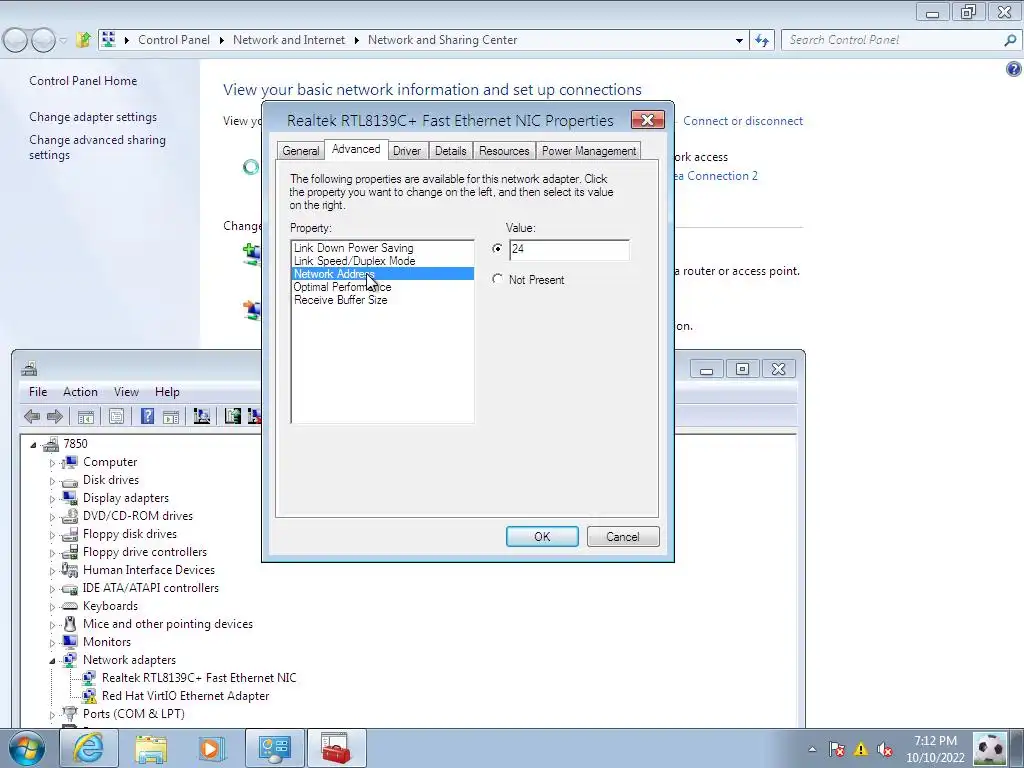This screenshot has height=768, width=1024.
Task: Click Scan for hardware changes toolbar icon
Action: tap(202, 416)
